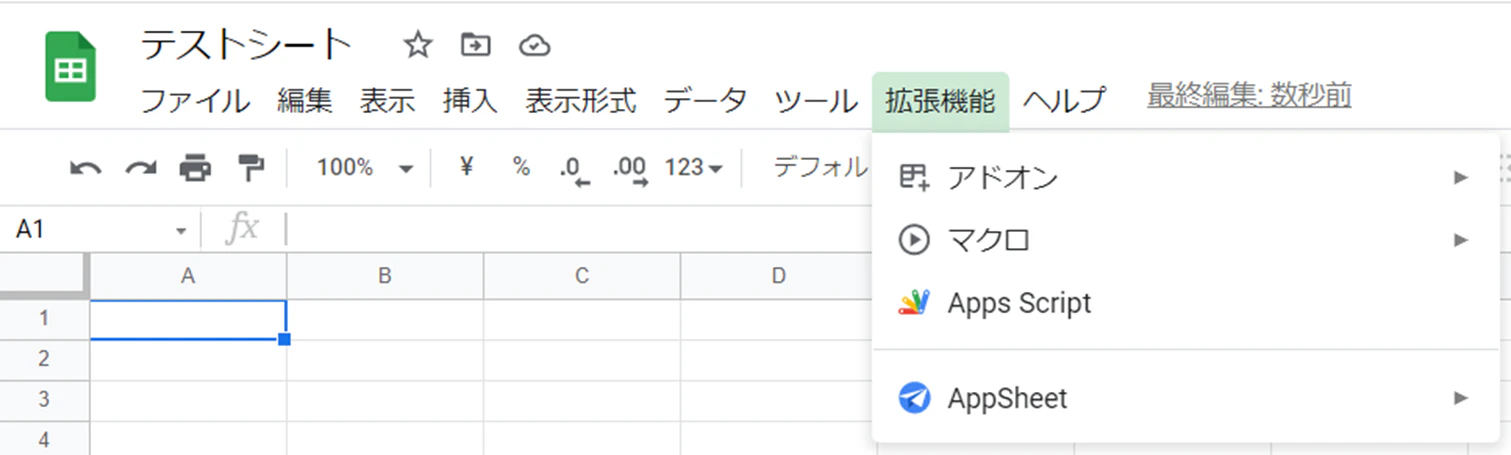
Task: Click the AppSheet blue logo
Action: (914, 398)
